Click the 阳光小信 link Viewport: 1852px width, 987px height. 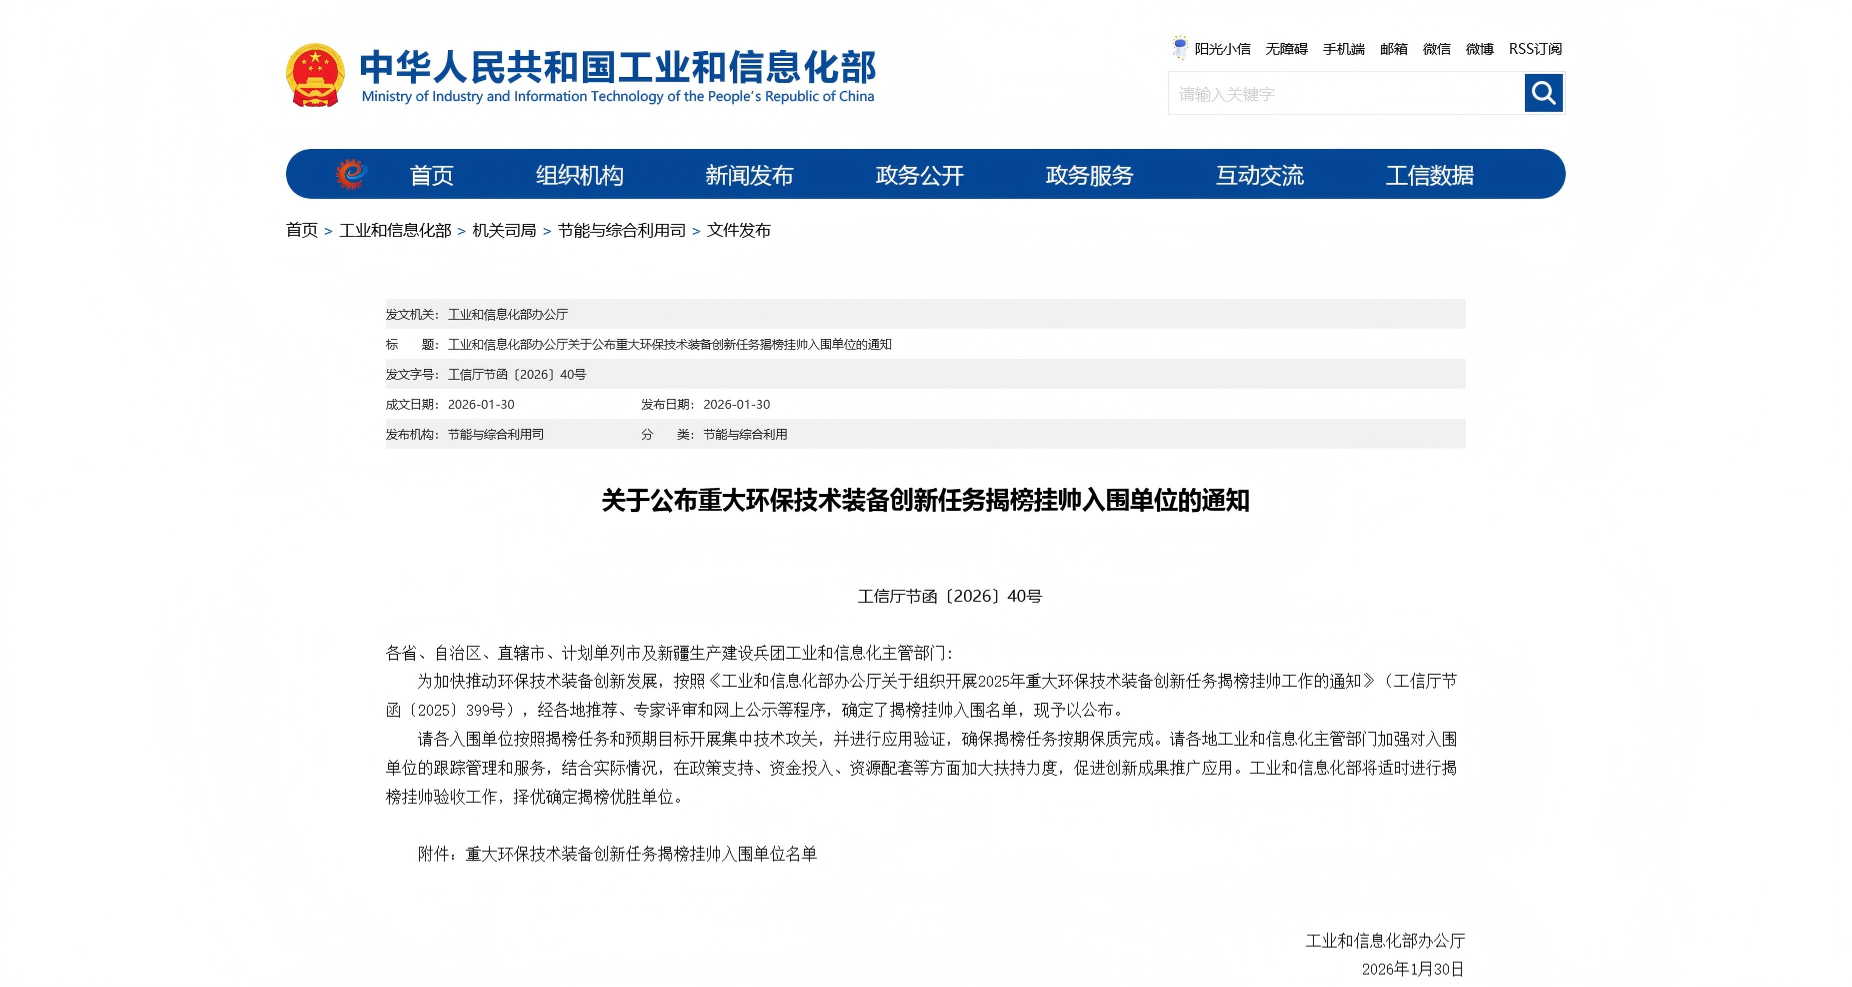(x=1222, y=49)
